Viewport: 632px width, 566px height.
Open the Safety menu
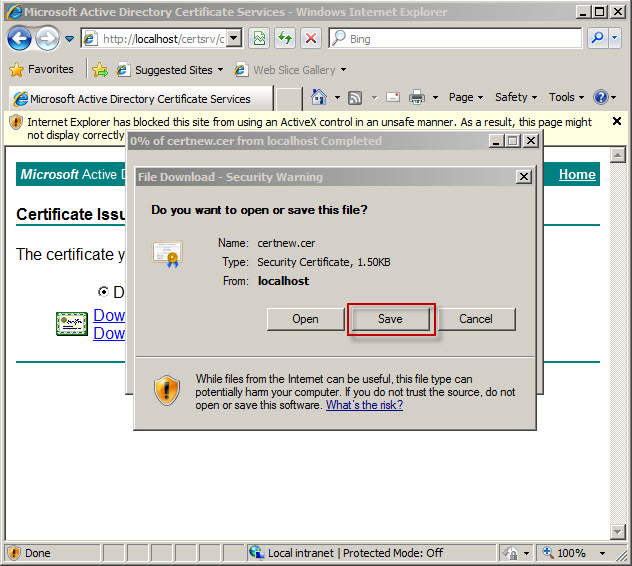coord(516,97)
